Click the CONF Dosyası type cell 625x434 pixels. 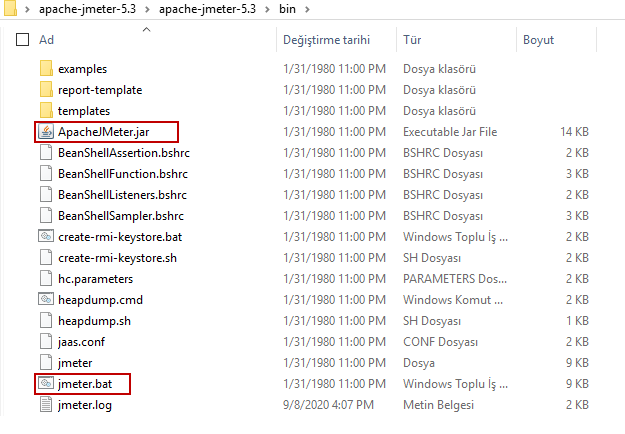pos(440,342)
